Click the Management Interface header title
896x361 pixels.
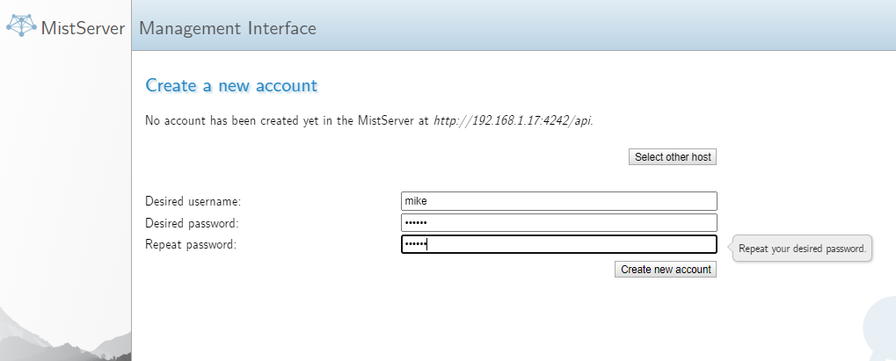227,28
